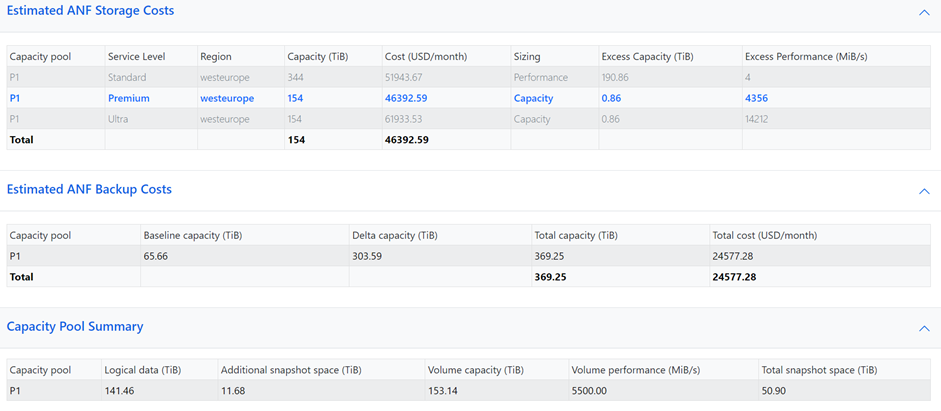Click westeurope in the Premium row
941x411 pixels.
pyautogui.click(x=227, y=98)
